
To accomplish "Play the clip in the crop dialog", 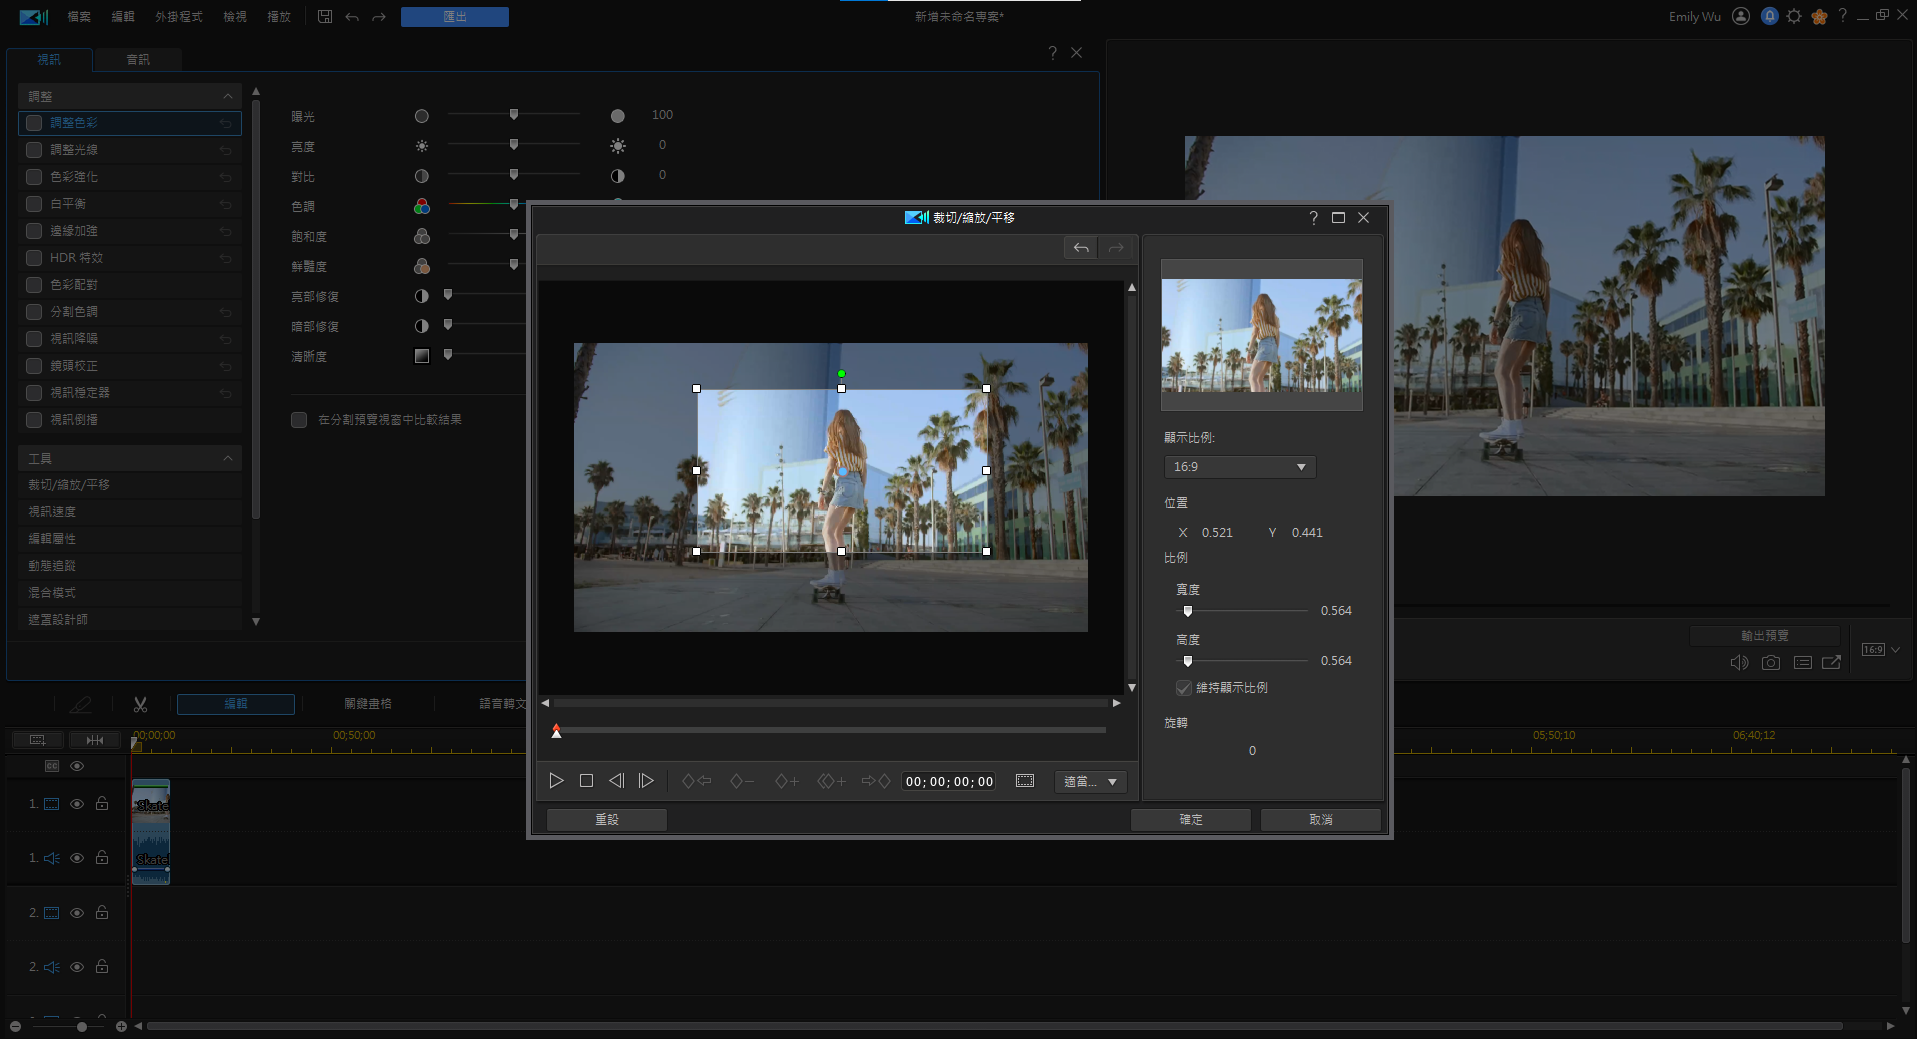I will click(x=556, y=781).
